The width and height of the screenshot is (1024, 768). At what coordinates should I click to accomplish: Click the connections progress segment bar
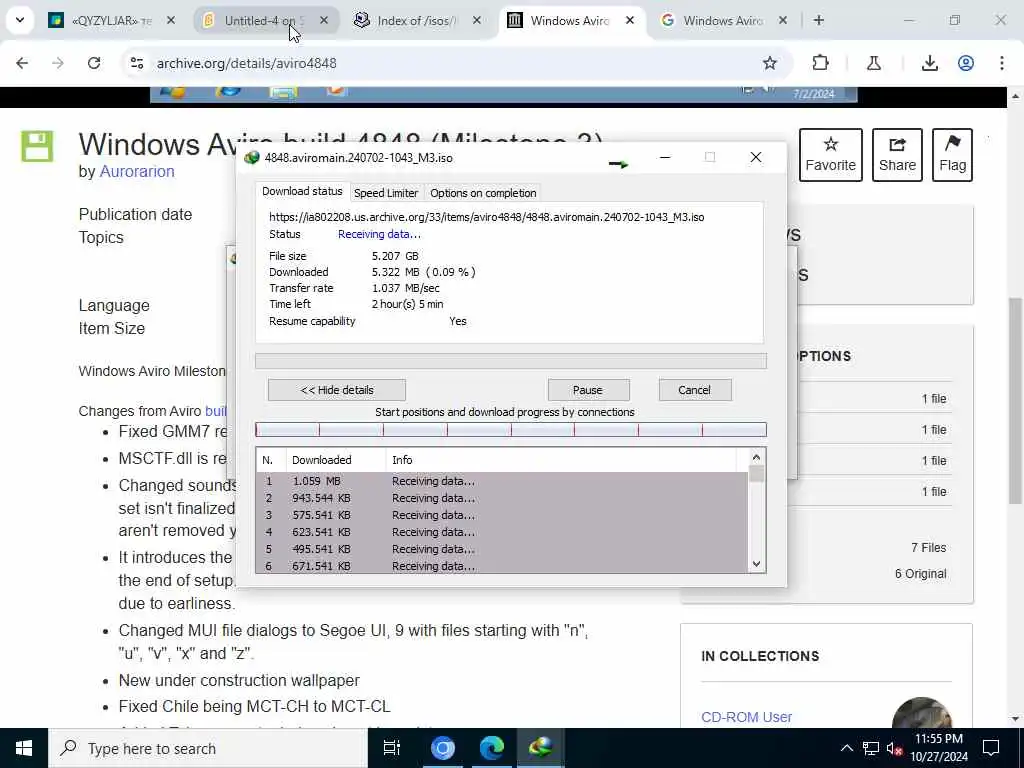(x=511, y=430)
